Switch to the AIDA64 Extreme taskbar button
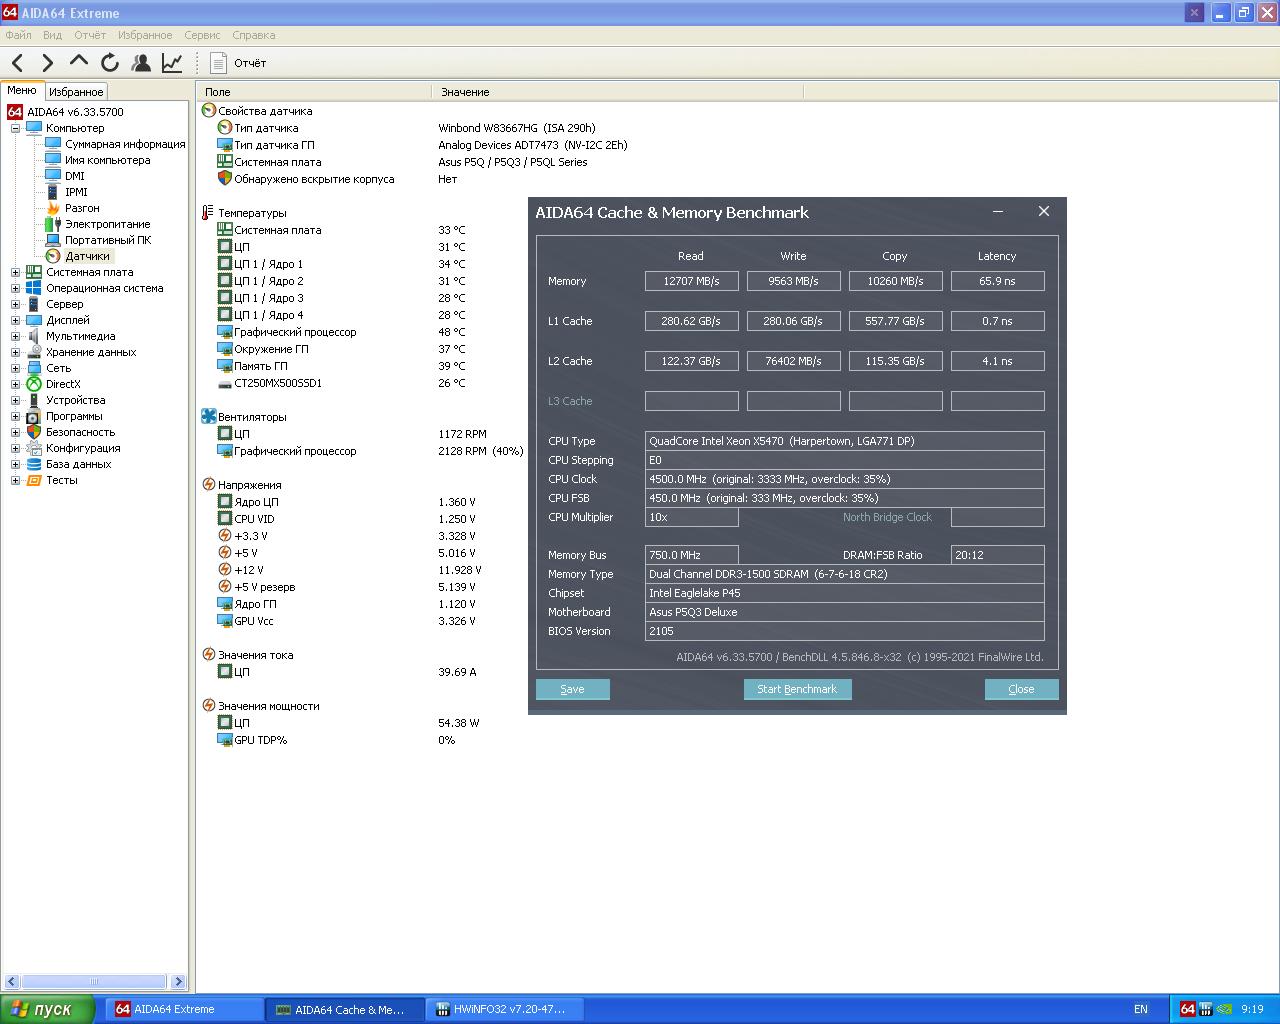This screenshot has width=1280, height=1024. pos(186,1010)
